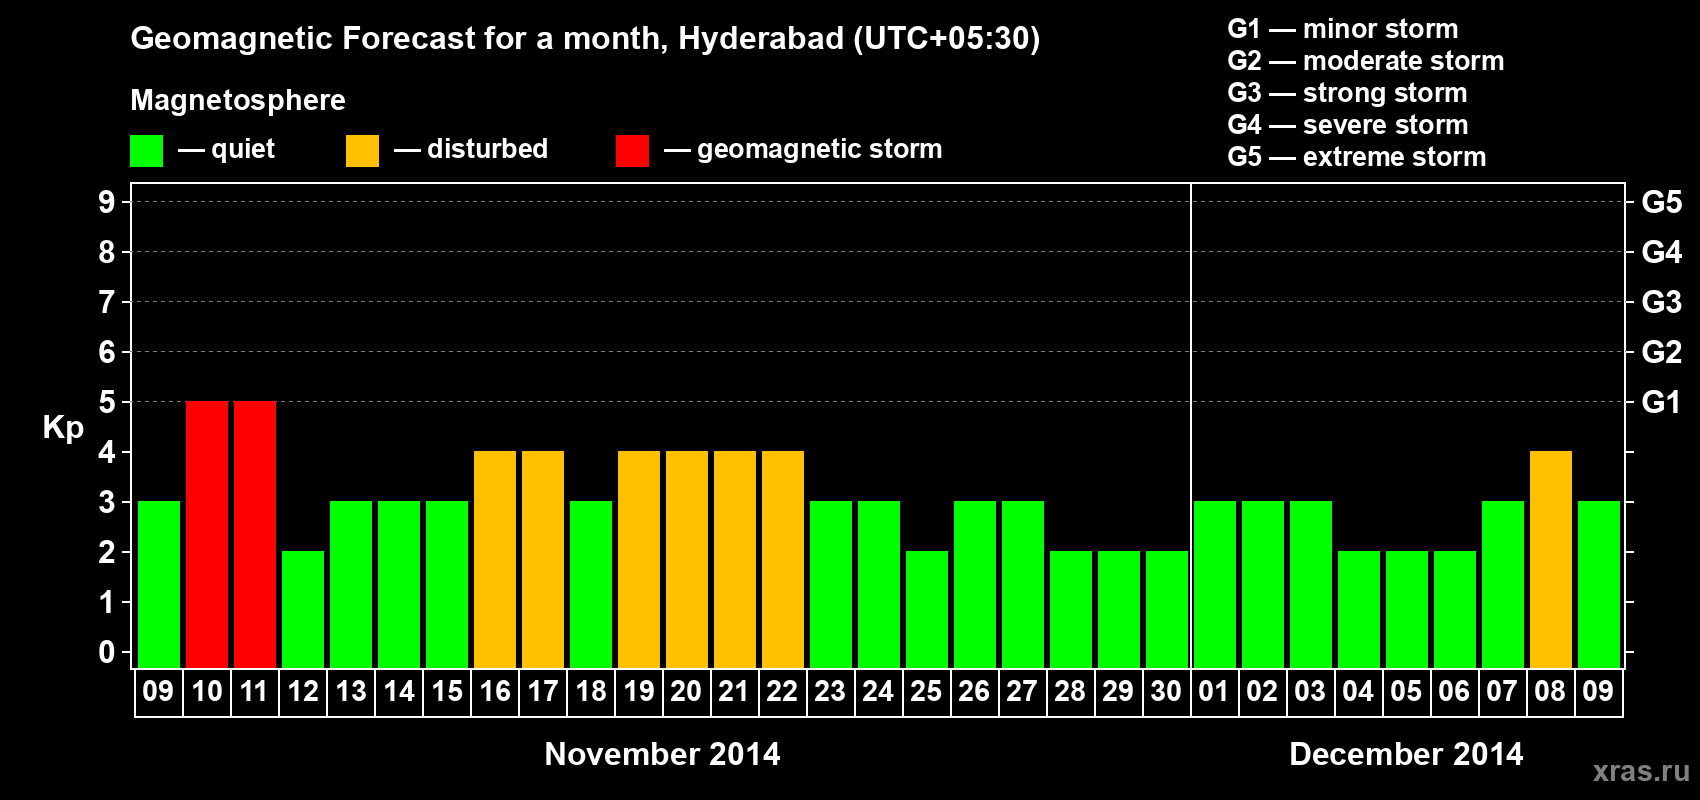Click the green bar for November 09

click(x=159, y=585)
